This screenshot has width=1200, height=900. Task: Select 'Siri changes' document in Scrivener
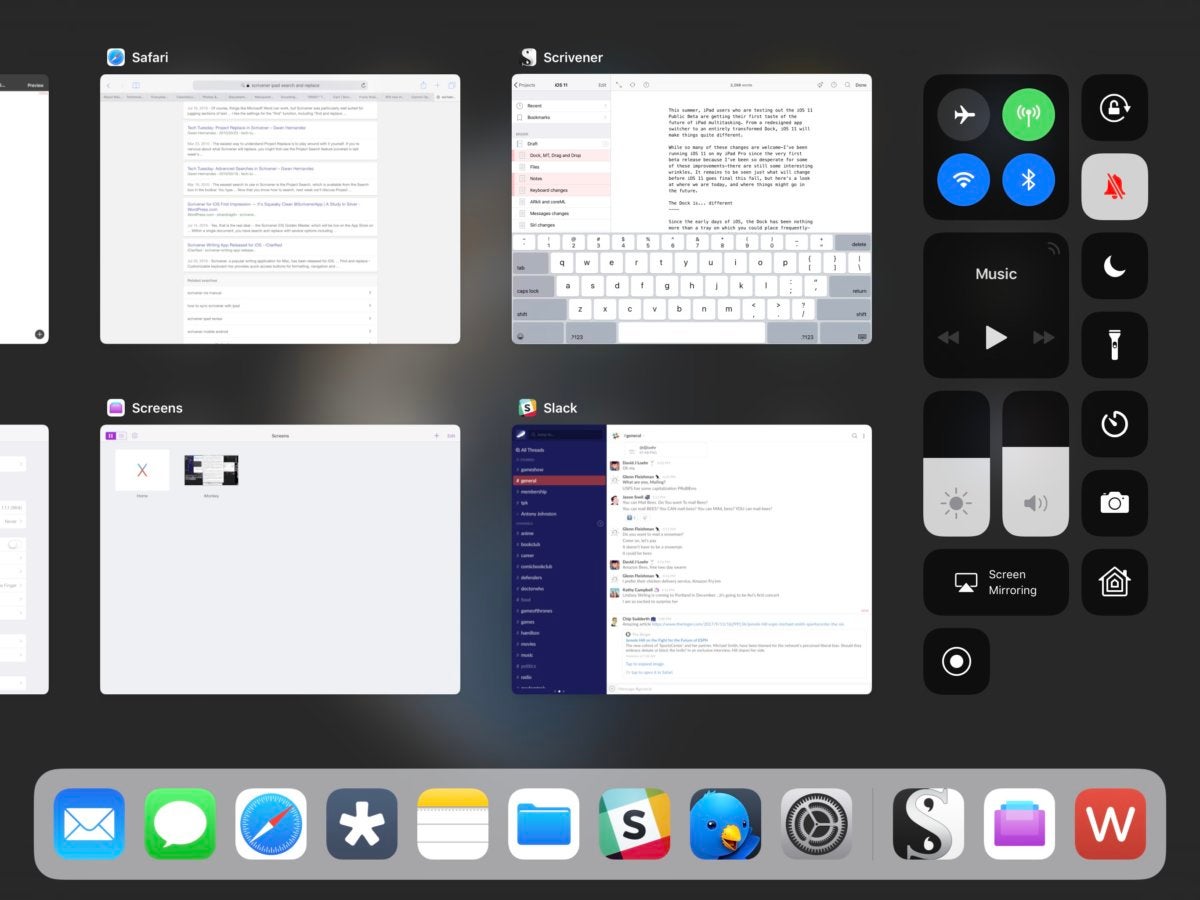561,225
